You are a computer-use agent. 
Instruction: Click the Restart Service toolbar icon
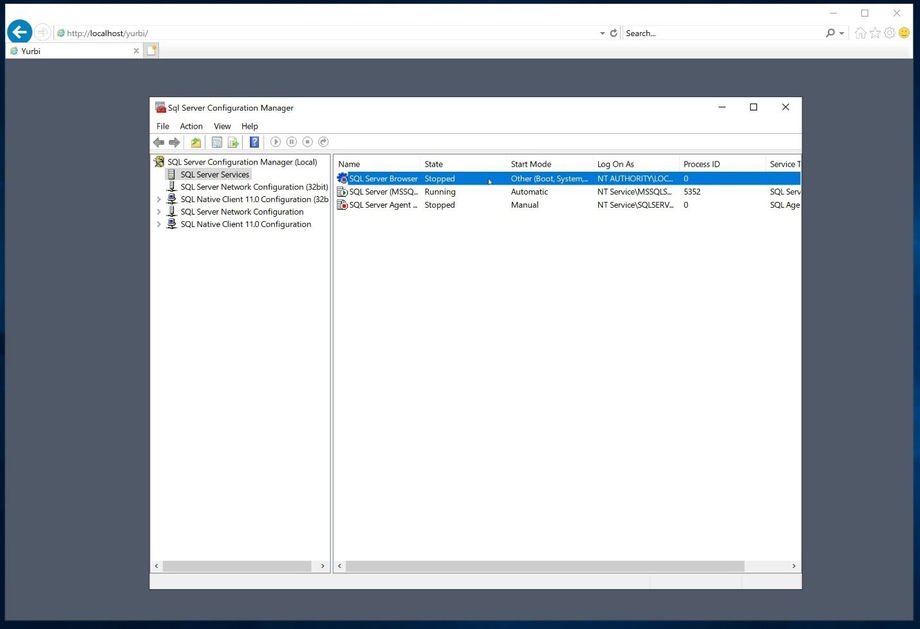point(323,142)
